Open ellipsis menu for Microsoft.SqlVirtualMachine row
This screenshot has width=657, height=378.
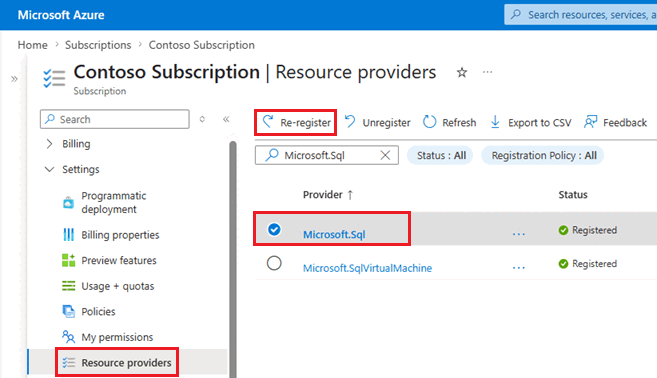[x=519, y=267]
